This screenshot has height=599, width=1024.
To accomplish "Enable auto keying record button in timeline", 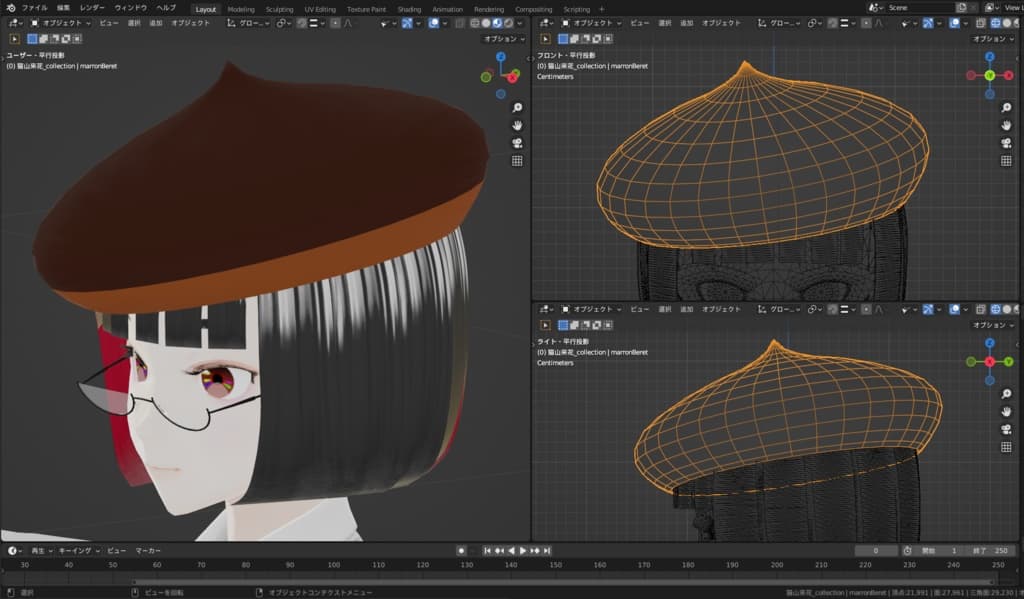I will pos(461,551).
